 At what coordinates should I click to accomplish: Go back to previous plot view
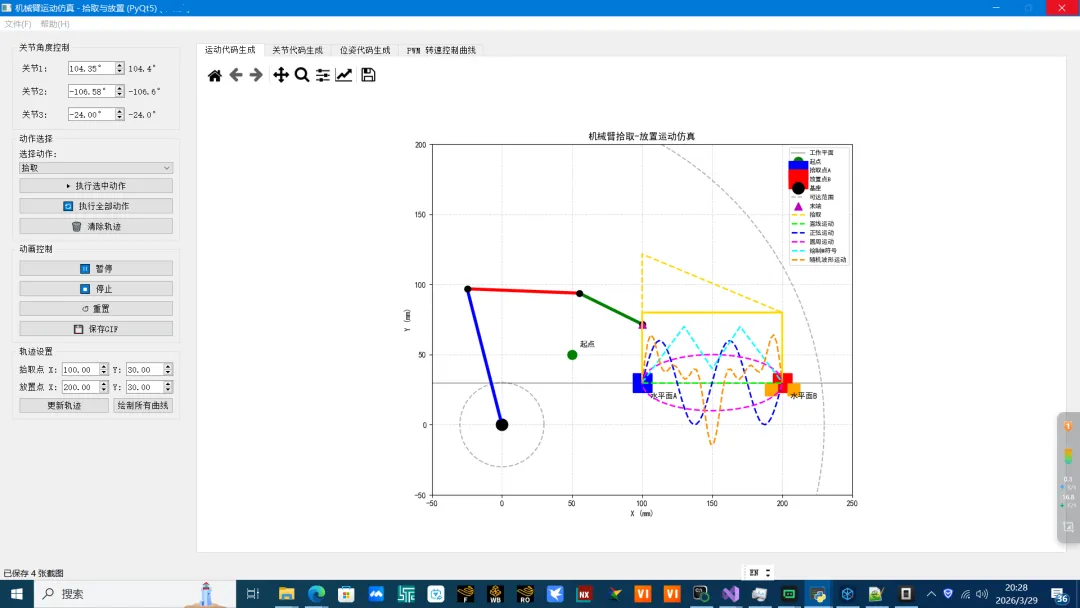tap(236, 75)
